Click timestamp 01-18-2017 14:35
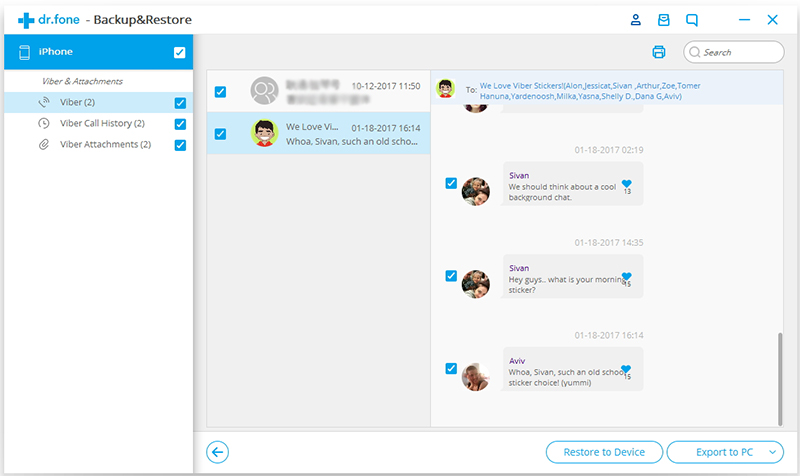Screen dimensions: 800x476 609,243
